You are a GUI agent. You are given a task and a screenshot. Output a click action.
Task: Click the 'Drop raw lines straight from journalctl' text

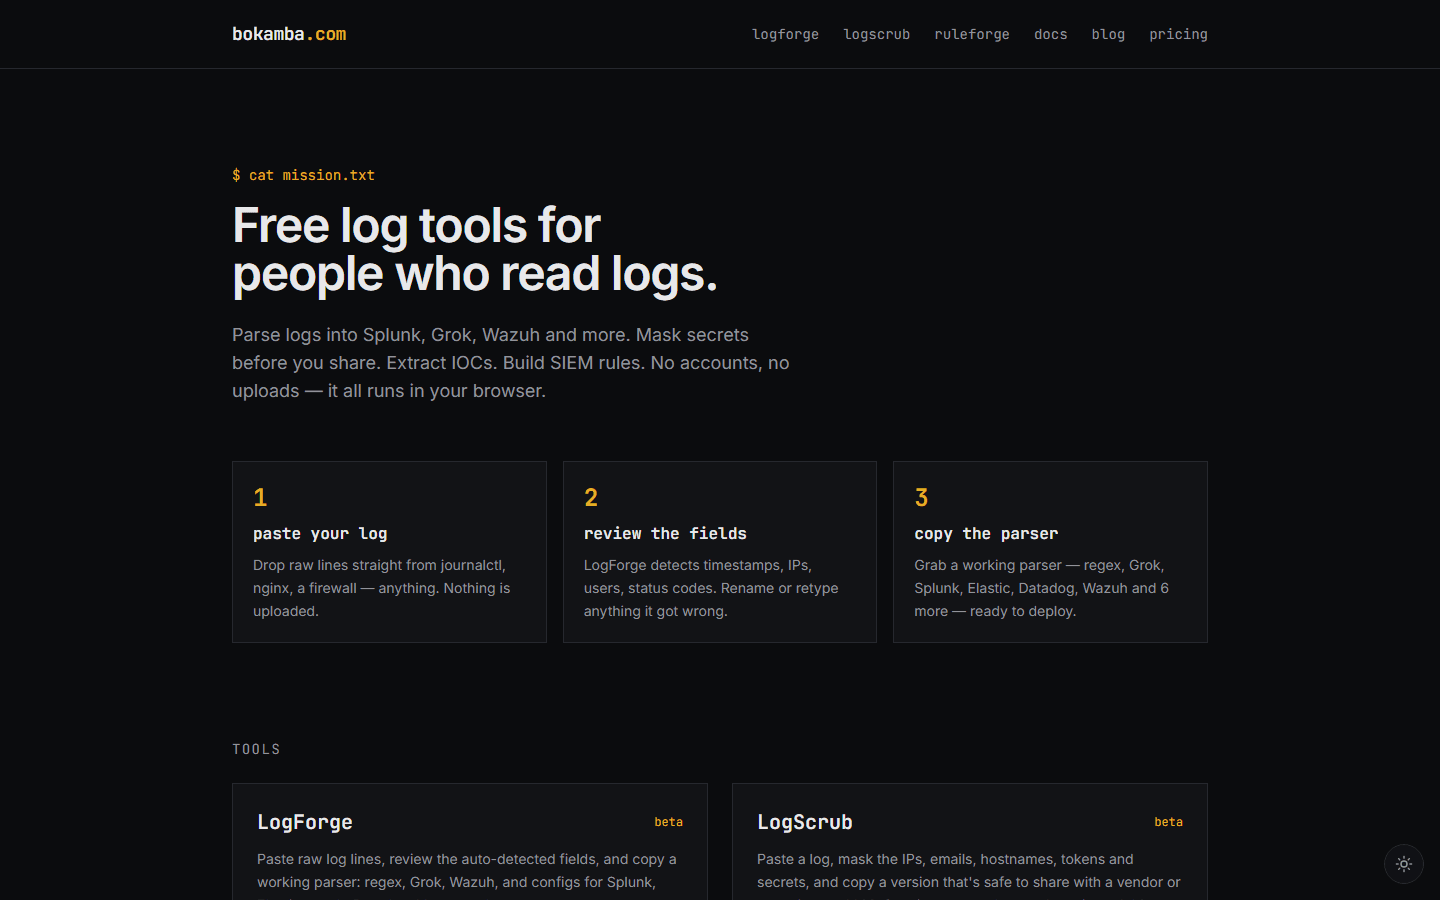(382, 588)
